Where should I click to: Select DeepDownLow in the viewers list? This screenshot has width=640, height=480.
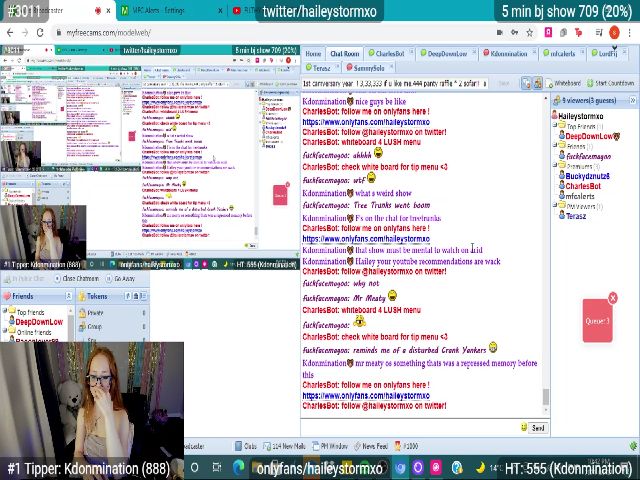(x=589, y=136)
